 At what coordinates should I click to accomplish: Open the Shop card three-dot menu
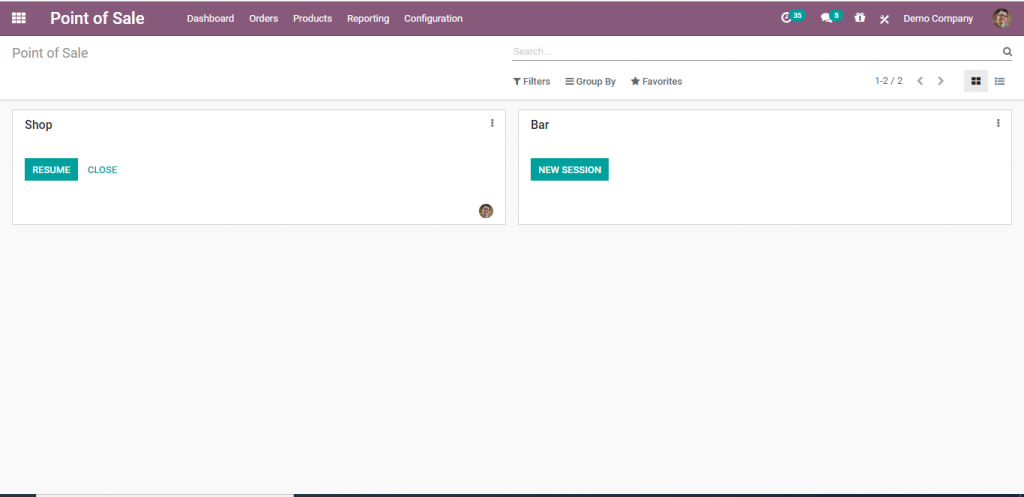492,123
